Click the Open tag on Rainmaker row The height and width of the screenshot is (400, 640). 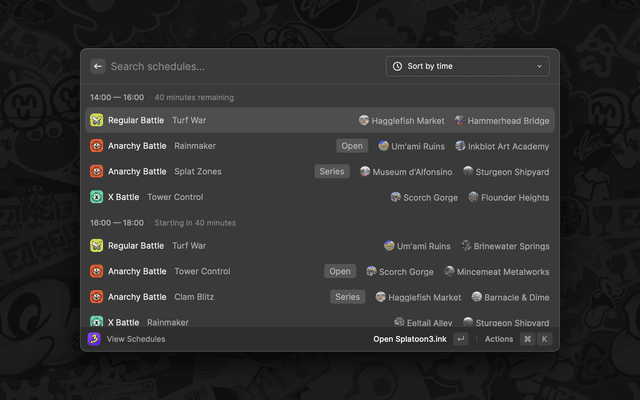[x=352, y=146]
